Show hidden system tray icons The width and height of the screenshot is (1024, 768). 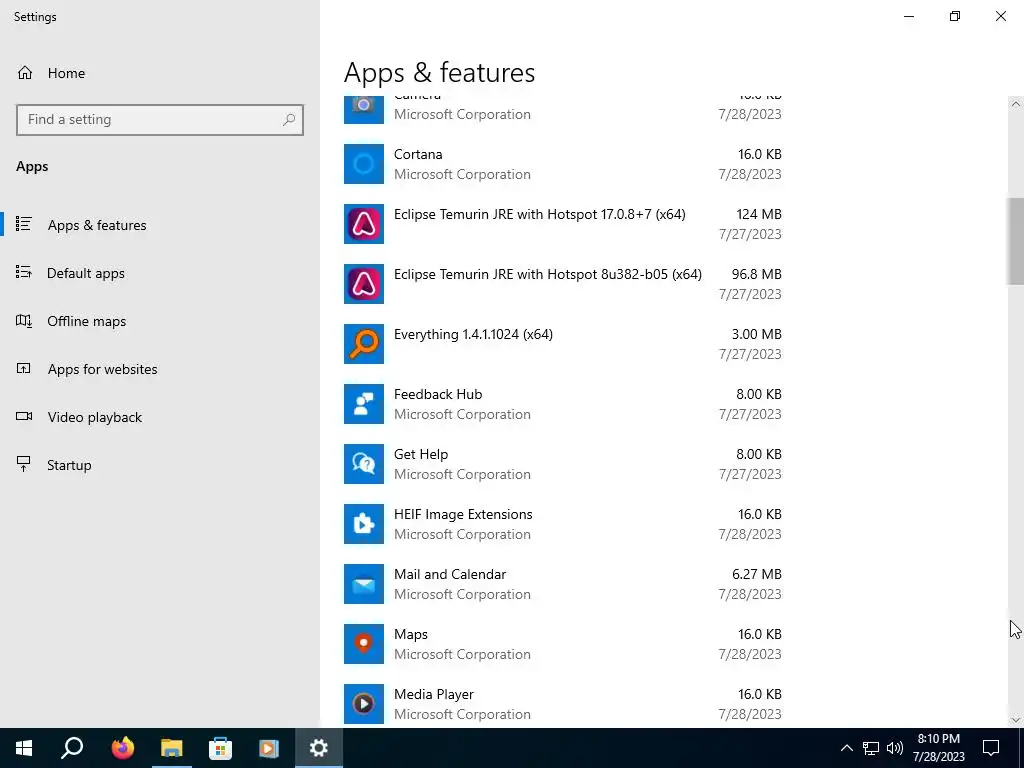[846, 748]
